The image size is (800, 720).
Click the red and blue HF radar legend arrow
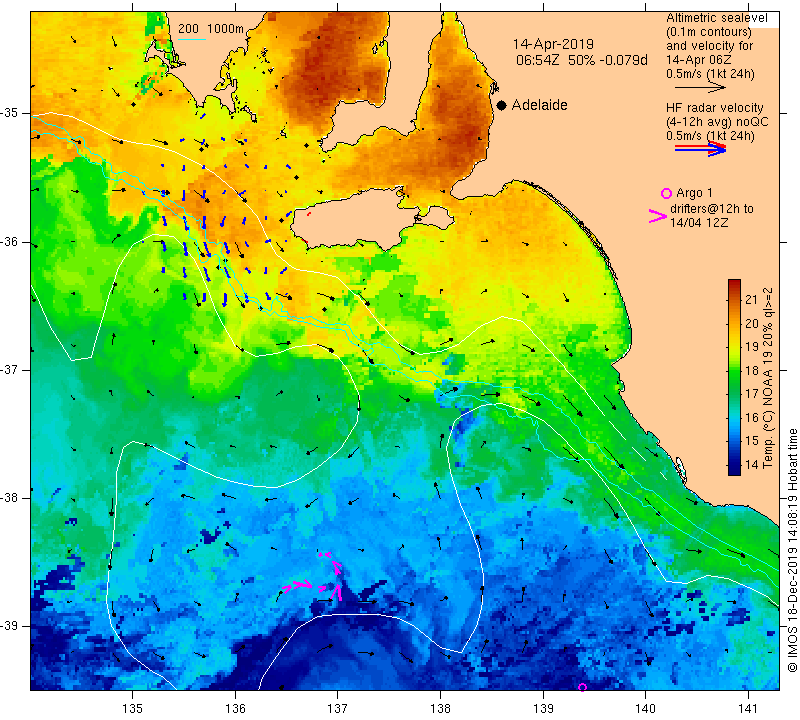700,149
